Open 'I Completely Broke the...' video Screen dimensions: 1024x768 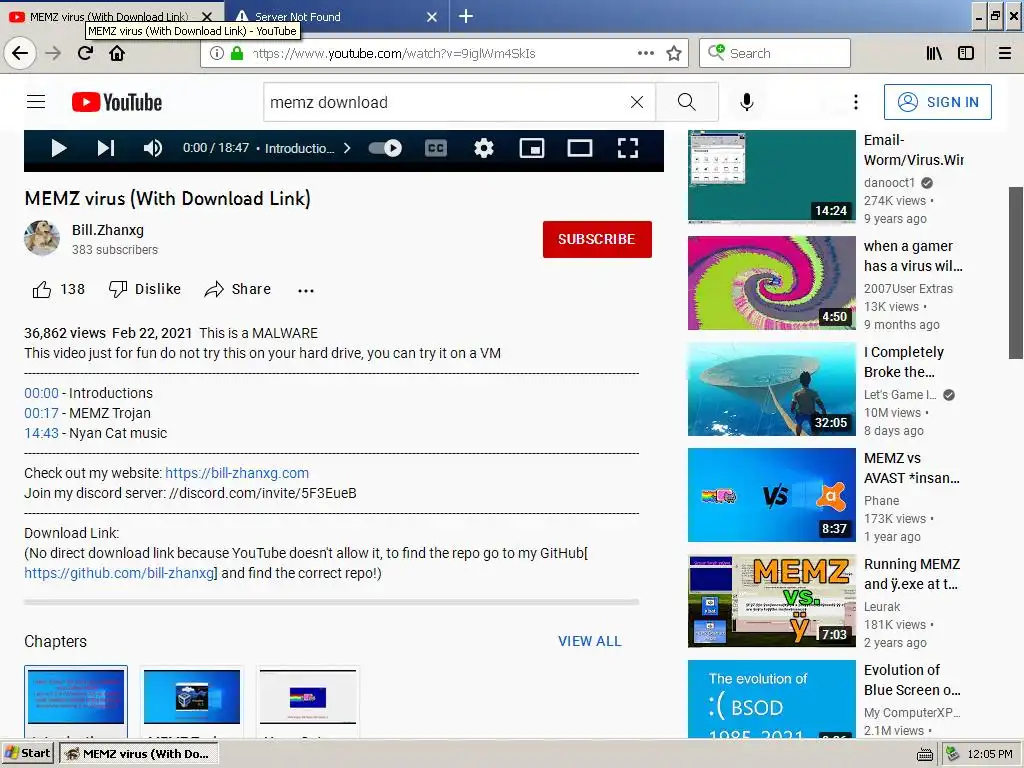[772, 389]
